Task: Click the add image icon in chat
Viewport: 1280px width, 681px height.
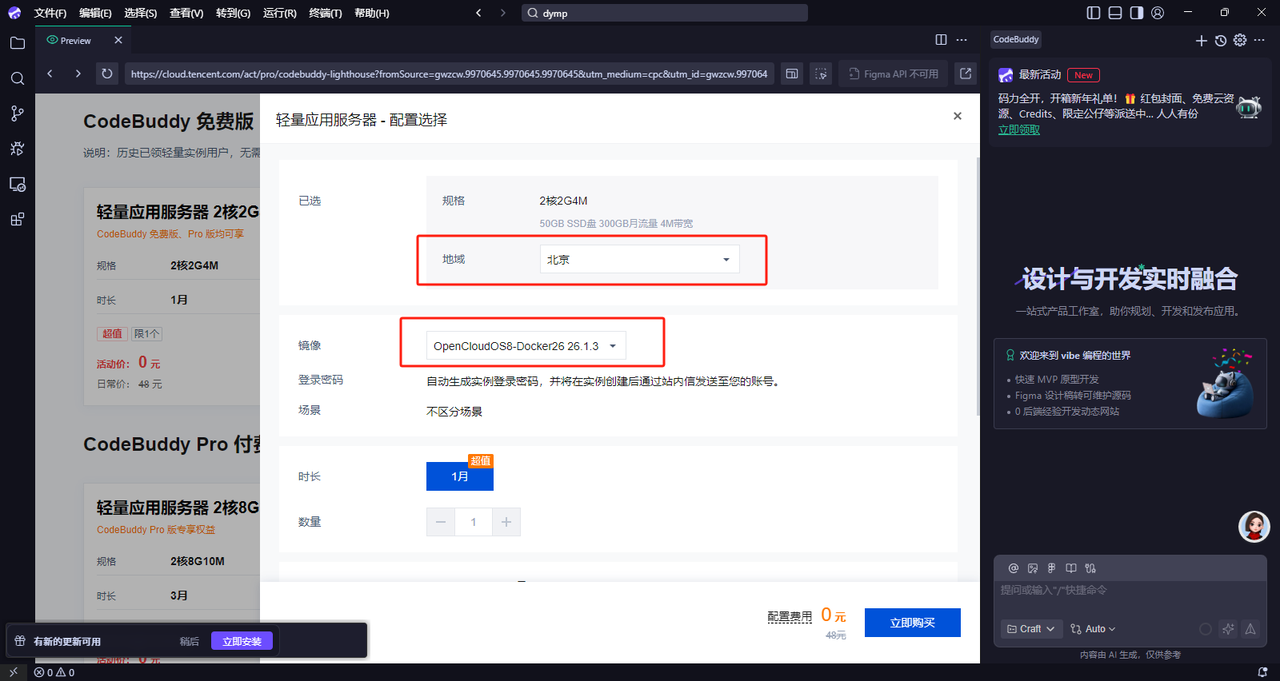Action: click(1033, 568)
